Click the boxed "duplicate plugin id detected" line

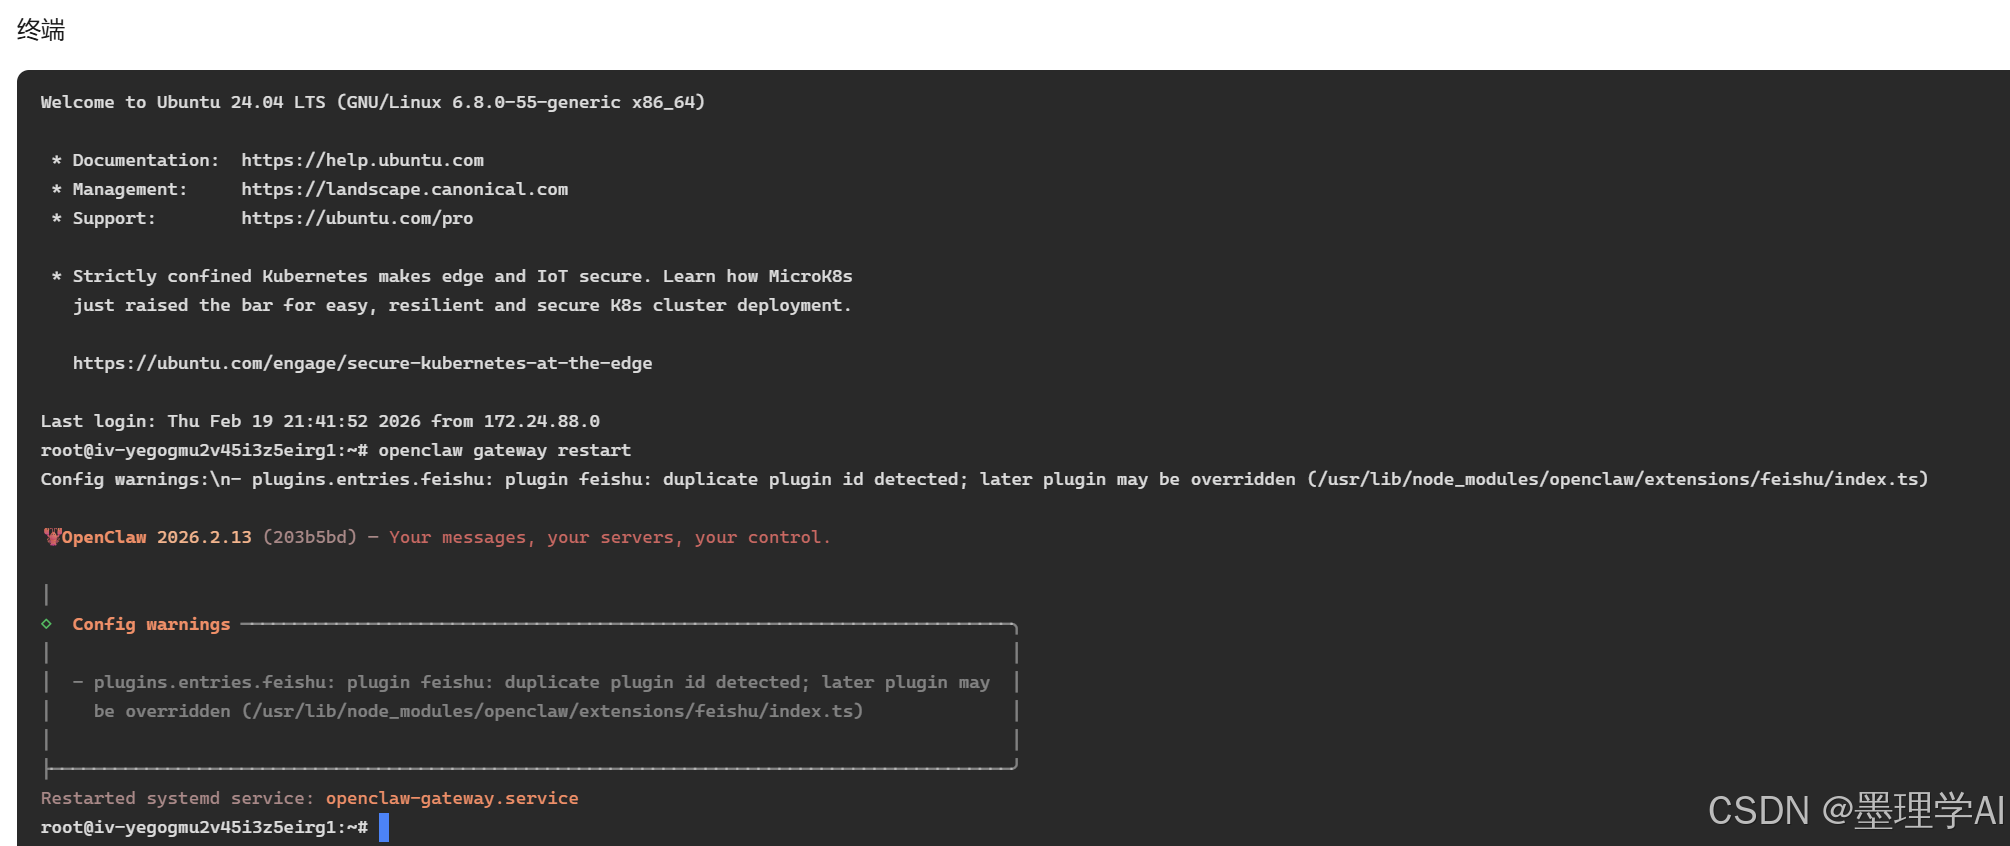tap(531, 682)
